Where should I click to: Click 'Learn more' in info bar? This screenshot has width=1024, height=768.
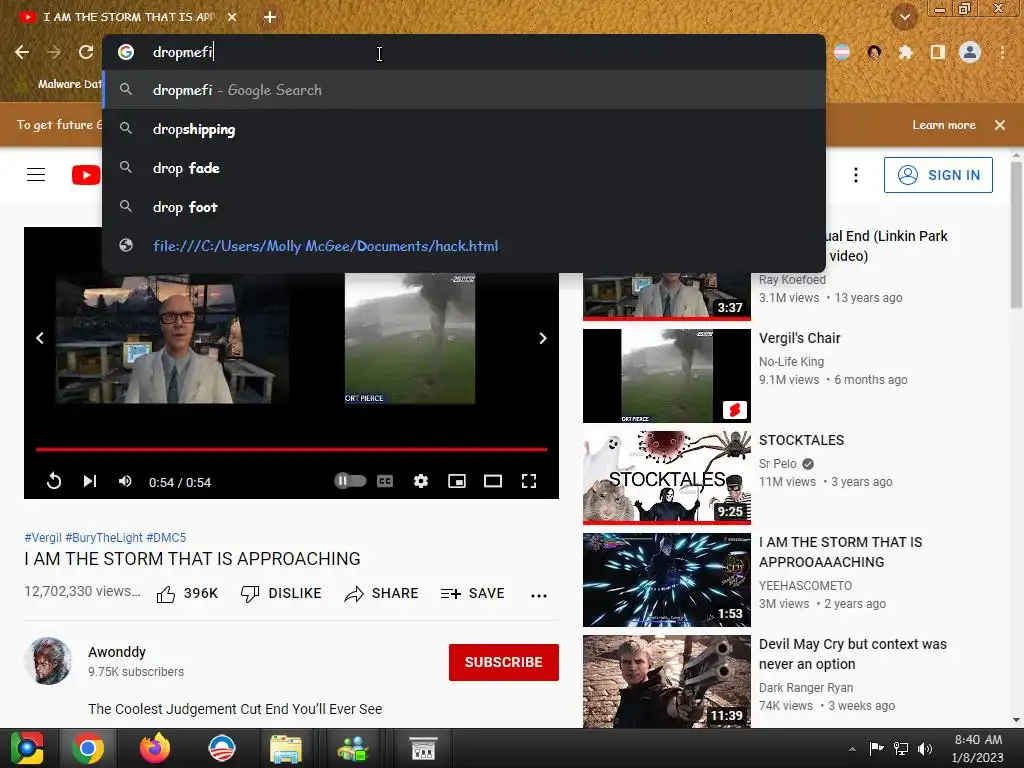click(944, 125)
